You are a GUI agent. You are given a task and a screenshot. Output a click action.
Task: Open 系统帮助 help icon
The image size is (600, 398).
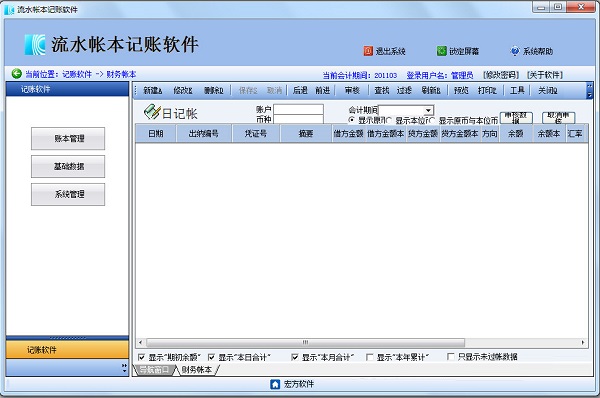[515, 51]
